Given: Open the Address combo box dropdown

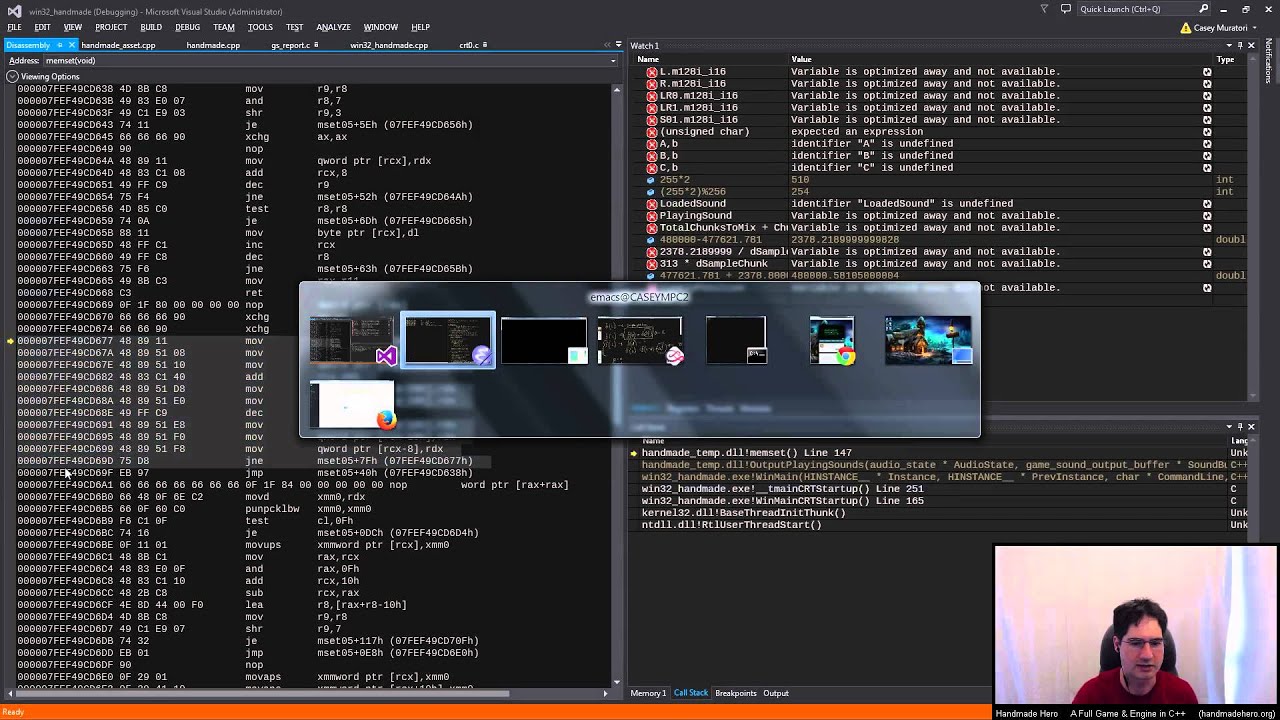Looking at the screenshot, I should pyautogui.click(x=613, y=61).
